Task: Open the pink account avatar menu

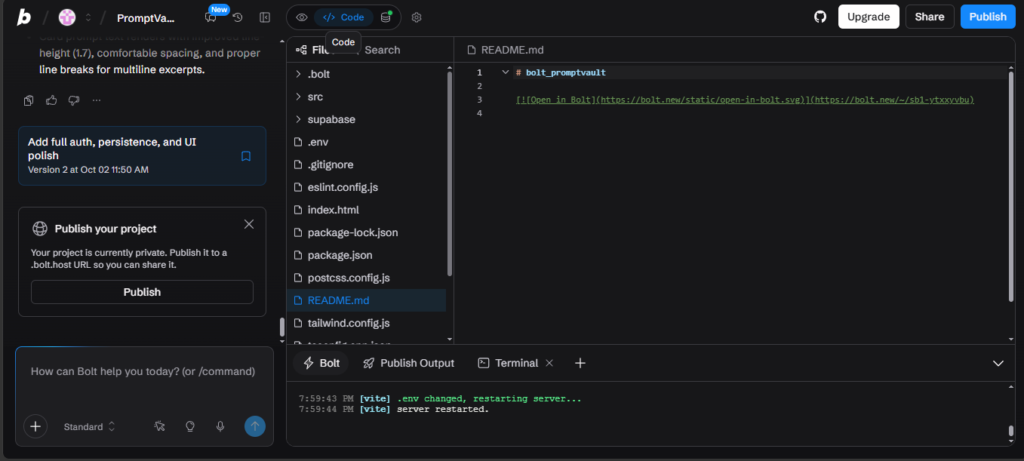Action: (67, 18)
